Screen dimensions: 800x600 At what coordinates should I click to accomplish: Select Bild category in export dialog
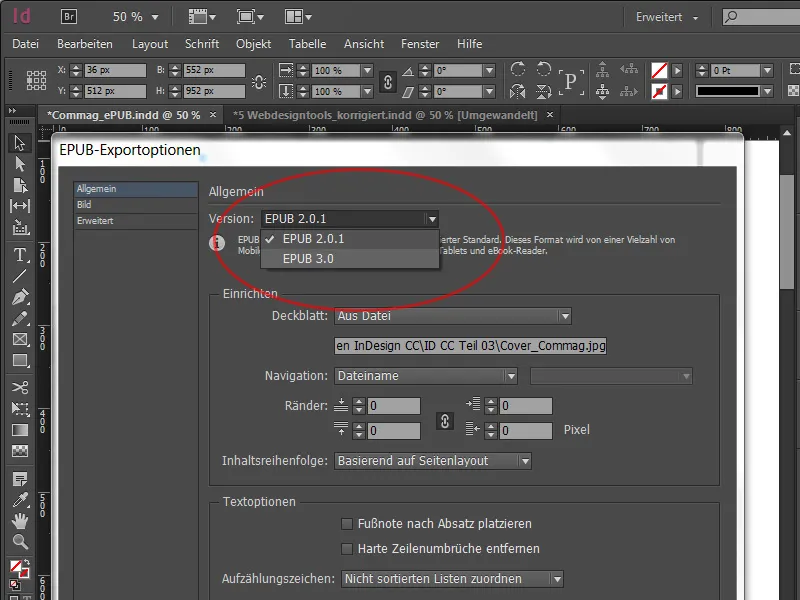pyautogui.click(x=136, y=205)
